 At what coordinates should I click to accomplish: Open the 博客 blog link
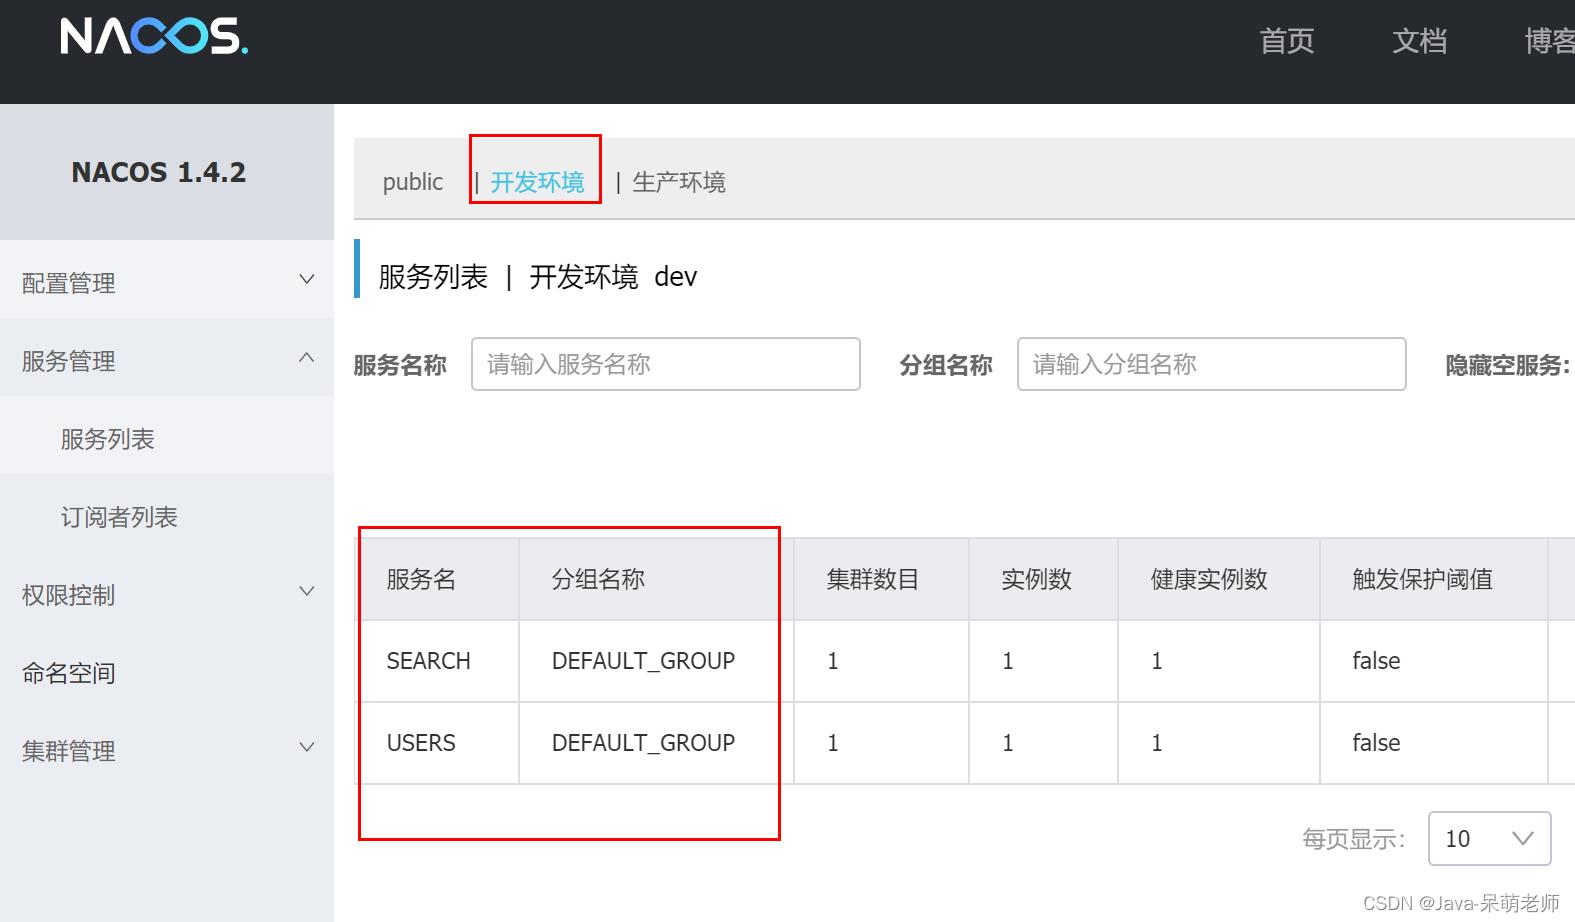(x=1549, y=41)
